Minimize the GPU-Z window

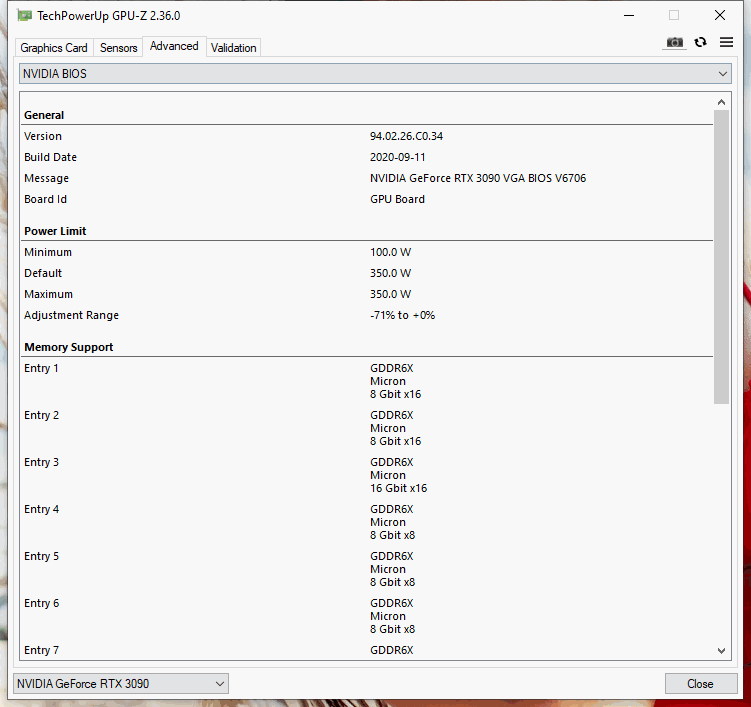(x=629, y=15)
